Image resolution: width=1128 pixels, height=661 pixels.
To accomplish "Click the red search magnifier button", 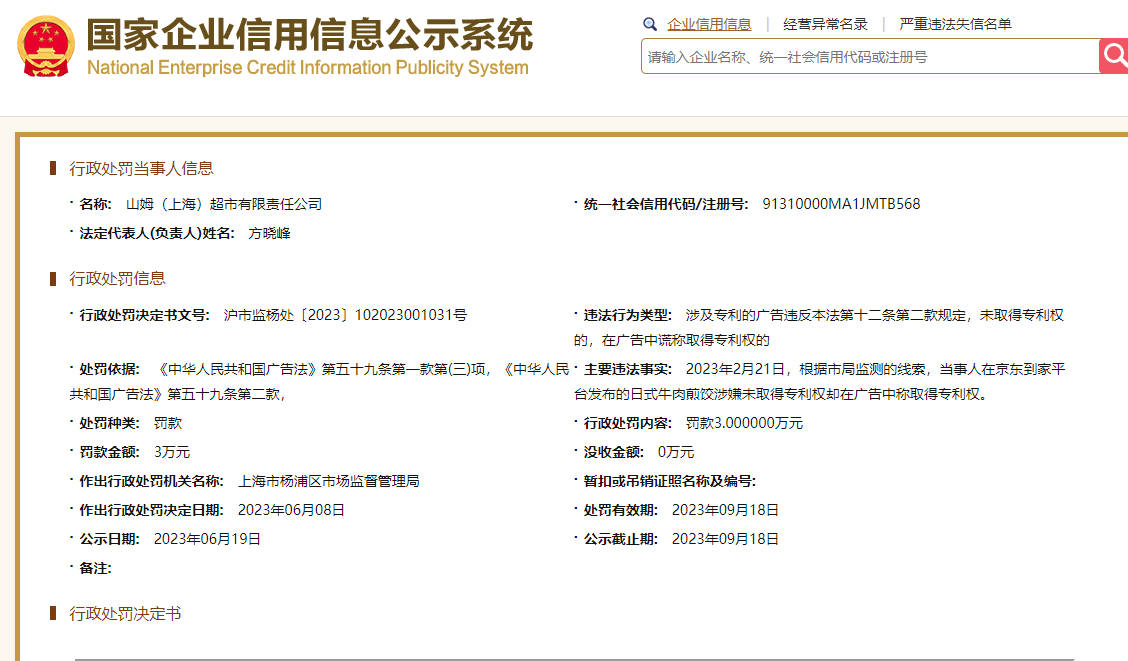I will point(1114,56).
